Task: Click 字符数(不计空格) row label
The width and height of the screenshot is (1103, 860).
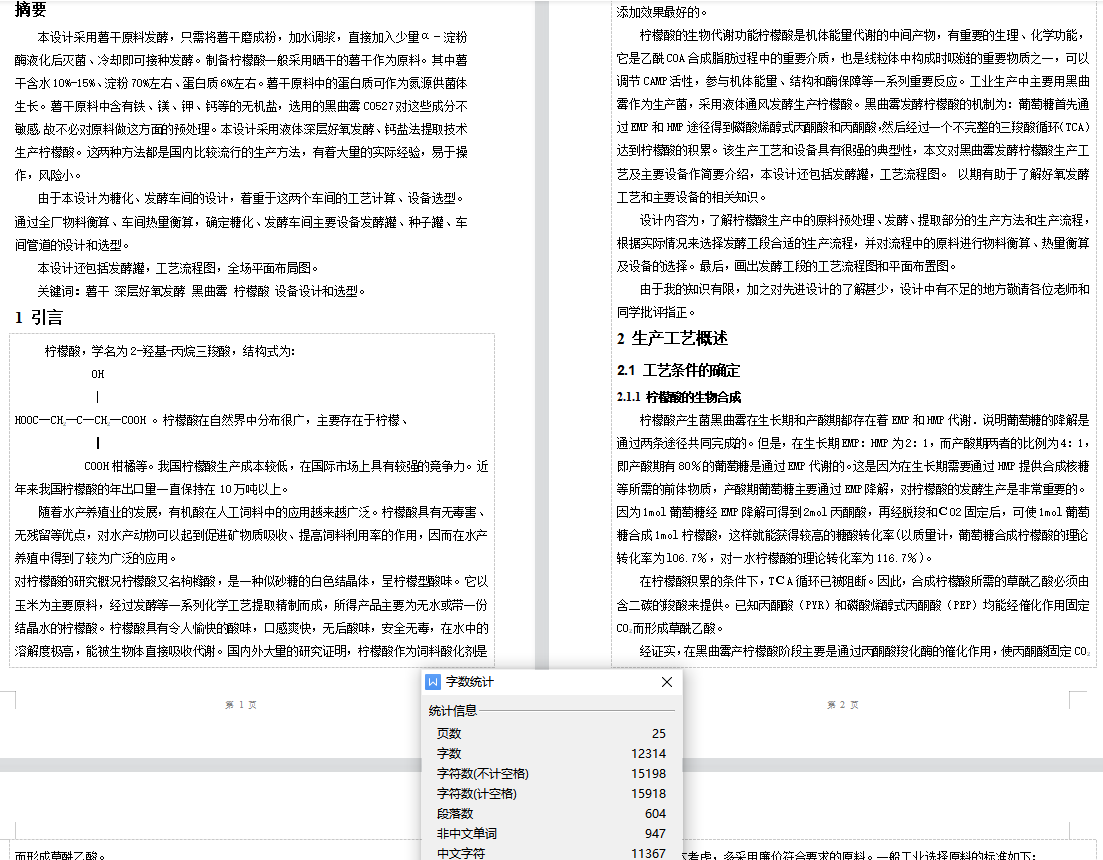Action: click(x=482, y=773)
